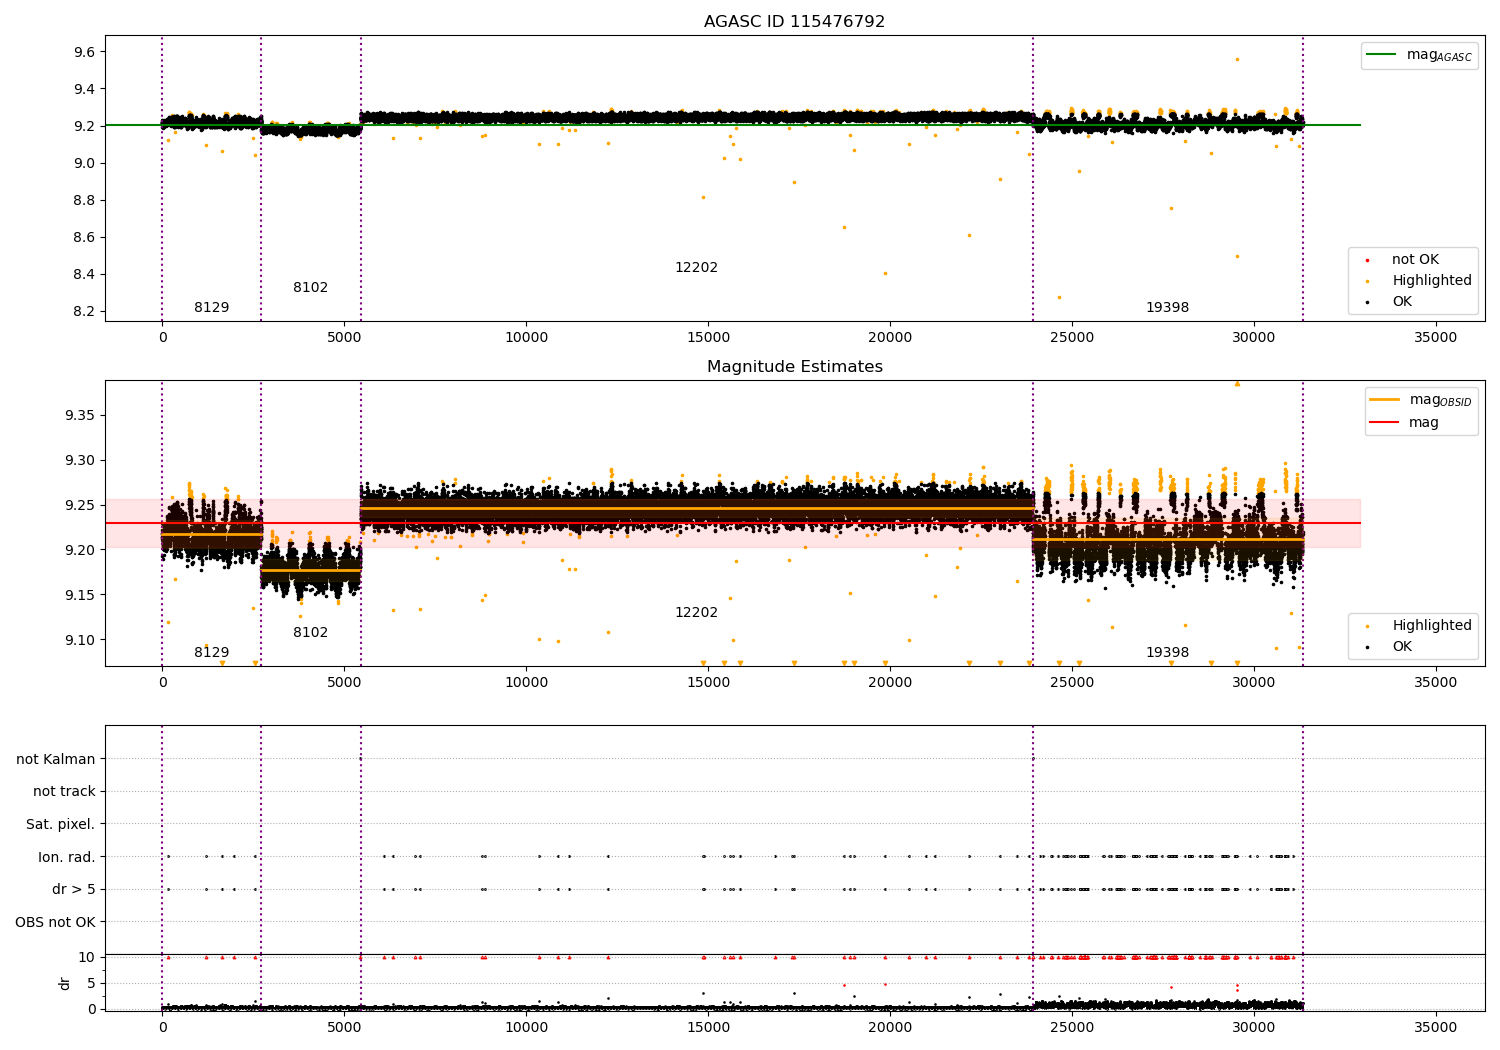Click the 15000 x-tick under the bottom plot

point(708,1028)
